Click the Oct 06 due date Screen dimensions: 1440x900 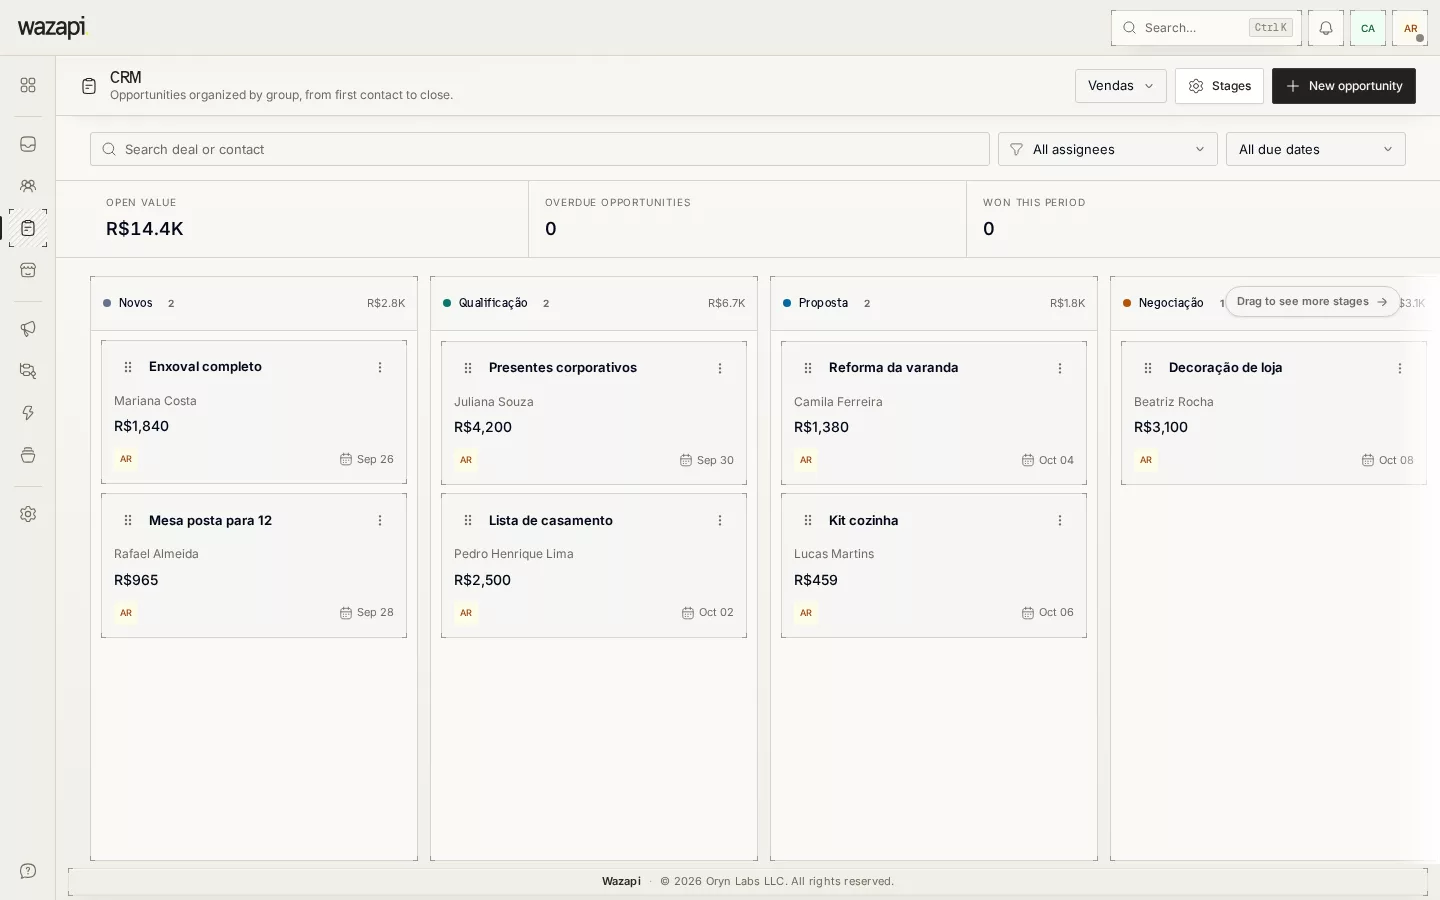tap(1048, 612)
